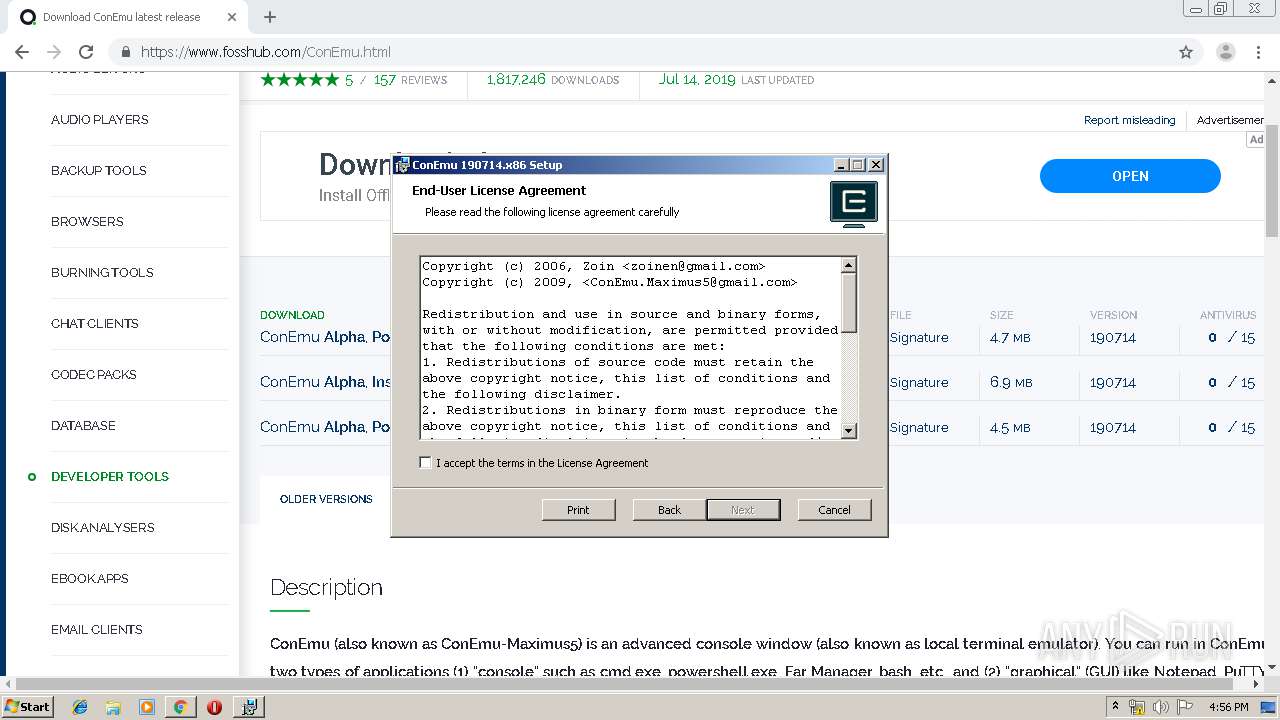
Task: Bookmark this page with the star icon
Action: [1186, 52]
